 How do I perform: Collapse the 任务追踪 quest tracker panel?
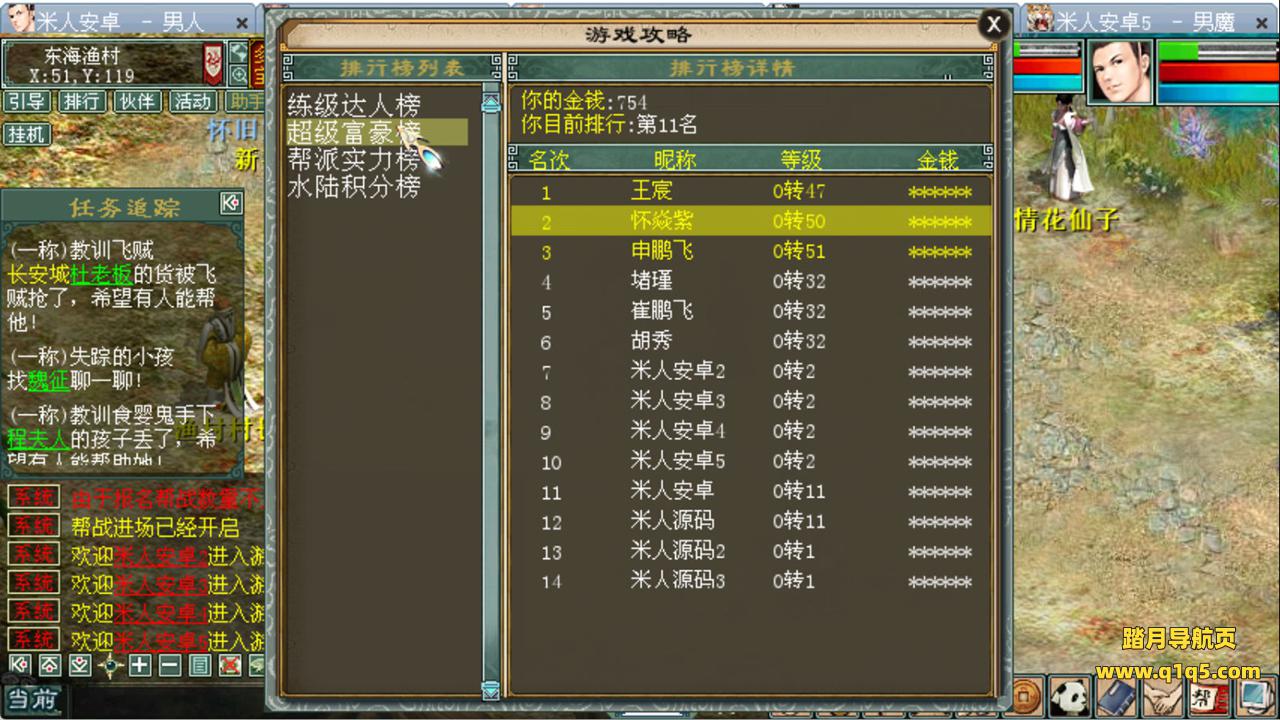(231, 204)
